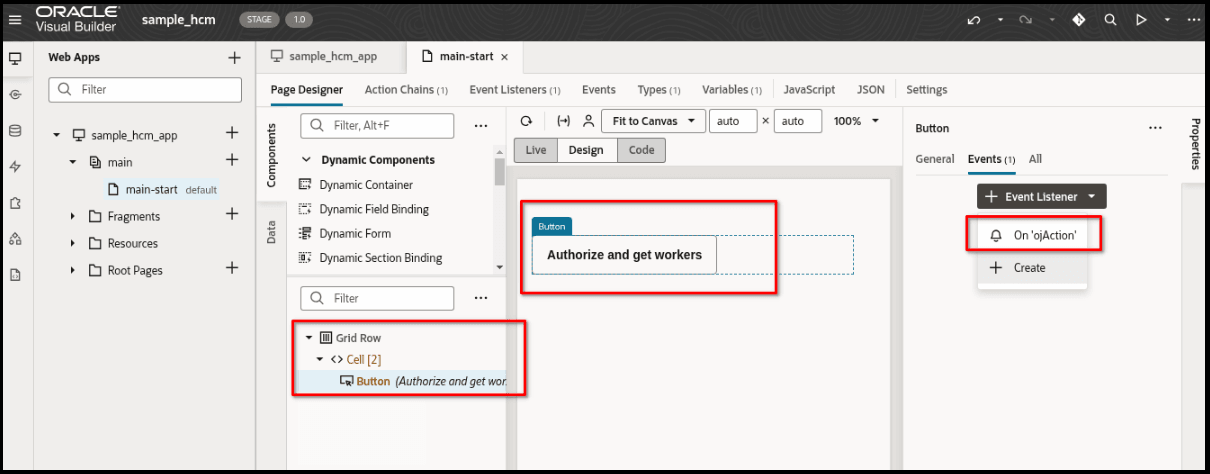This screenshot has height=474, width=1210.
Task: Open the puzzle Components icon in rail
Action: tap(15, 203)
